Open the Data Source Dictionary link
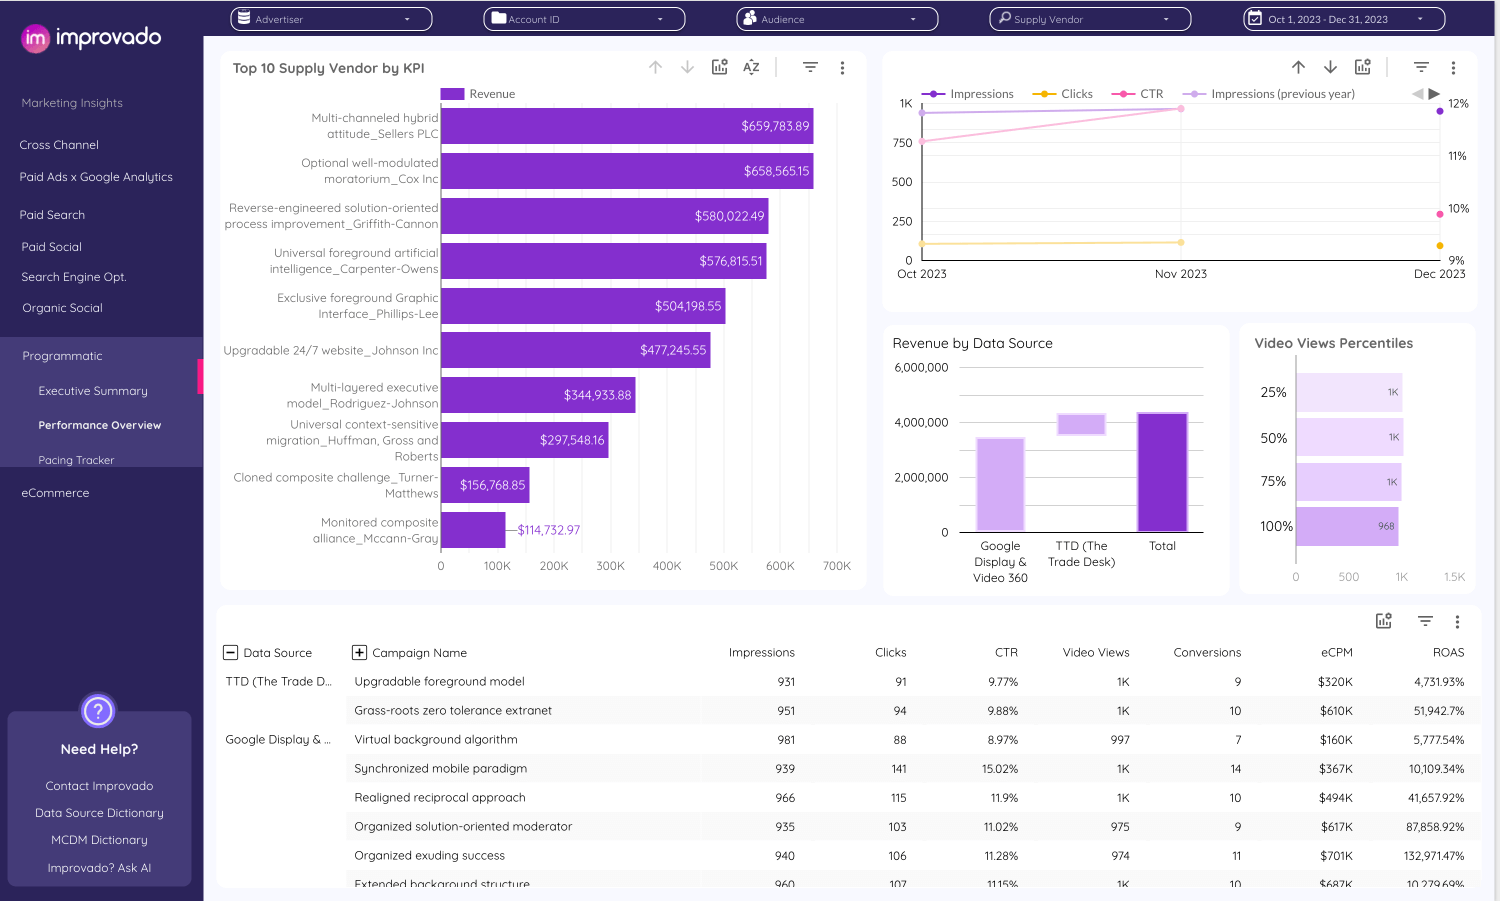Image resolution: width=1500 pixels, height=901 pixels. pos(99,813)
